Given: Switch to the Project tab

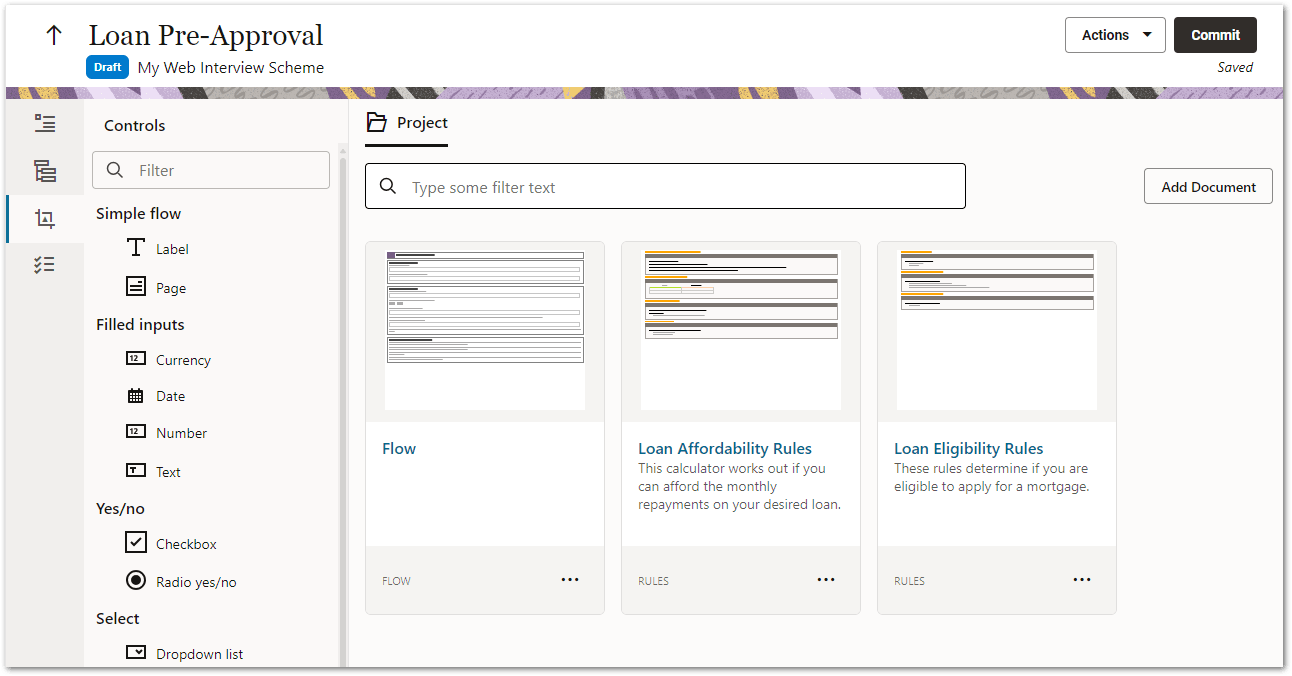Looking at the screenshot, I should pyautogui.click(x=406, y=122).
